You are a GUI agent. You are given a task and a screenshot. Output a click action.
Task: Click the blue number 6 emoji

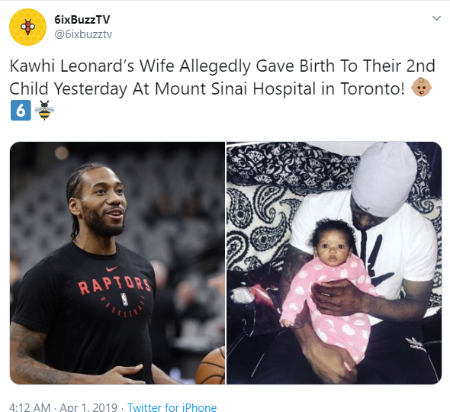(x=21, y=110)
